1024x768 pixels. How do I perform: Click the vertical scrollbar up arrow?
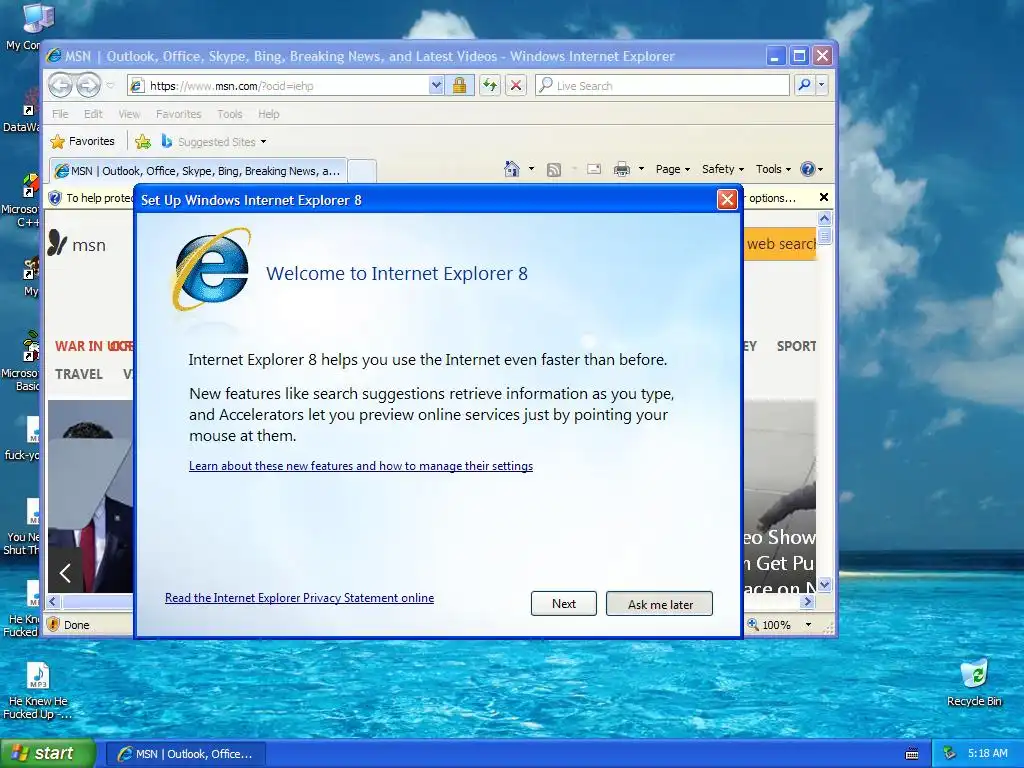[824, 219]
